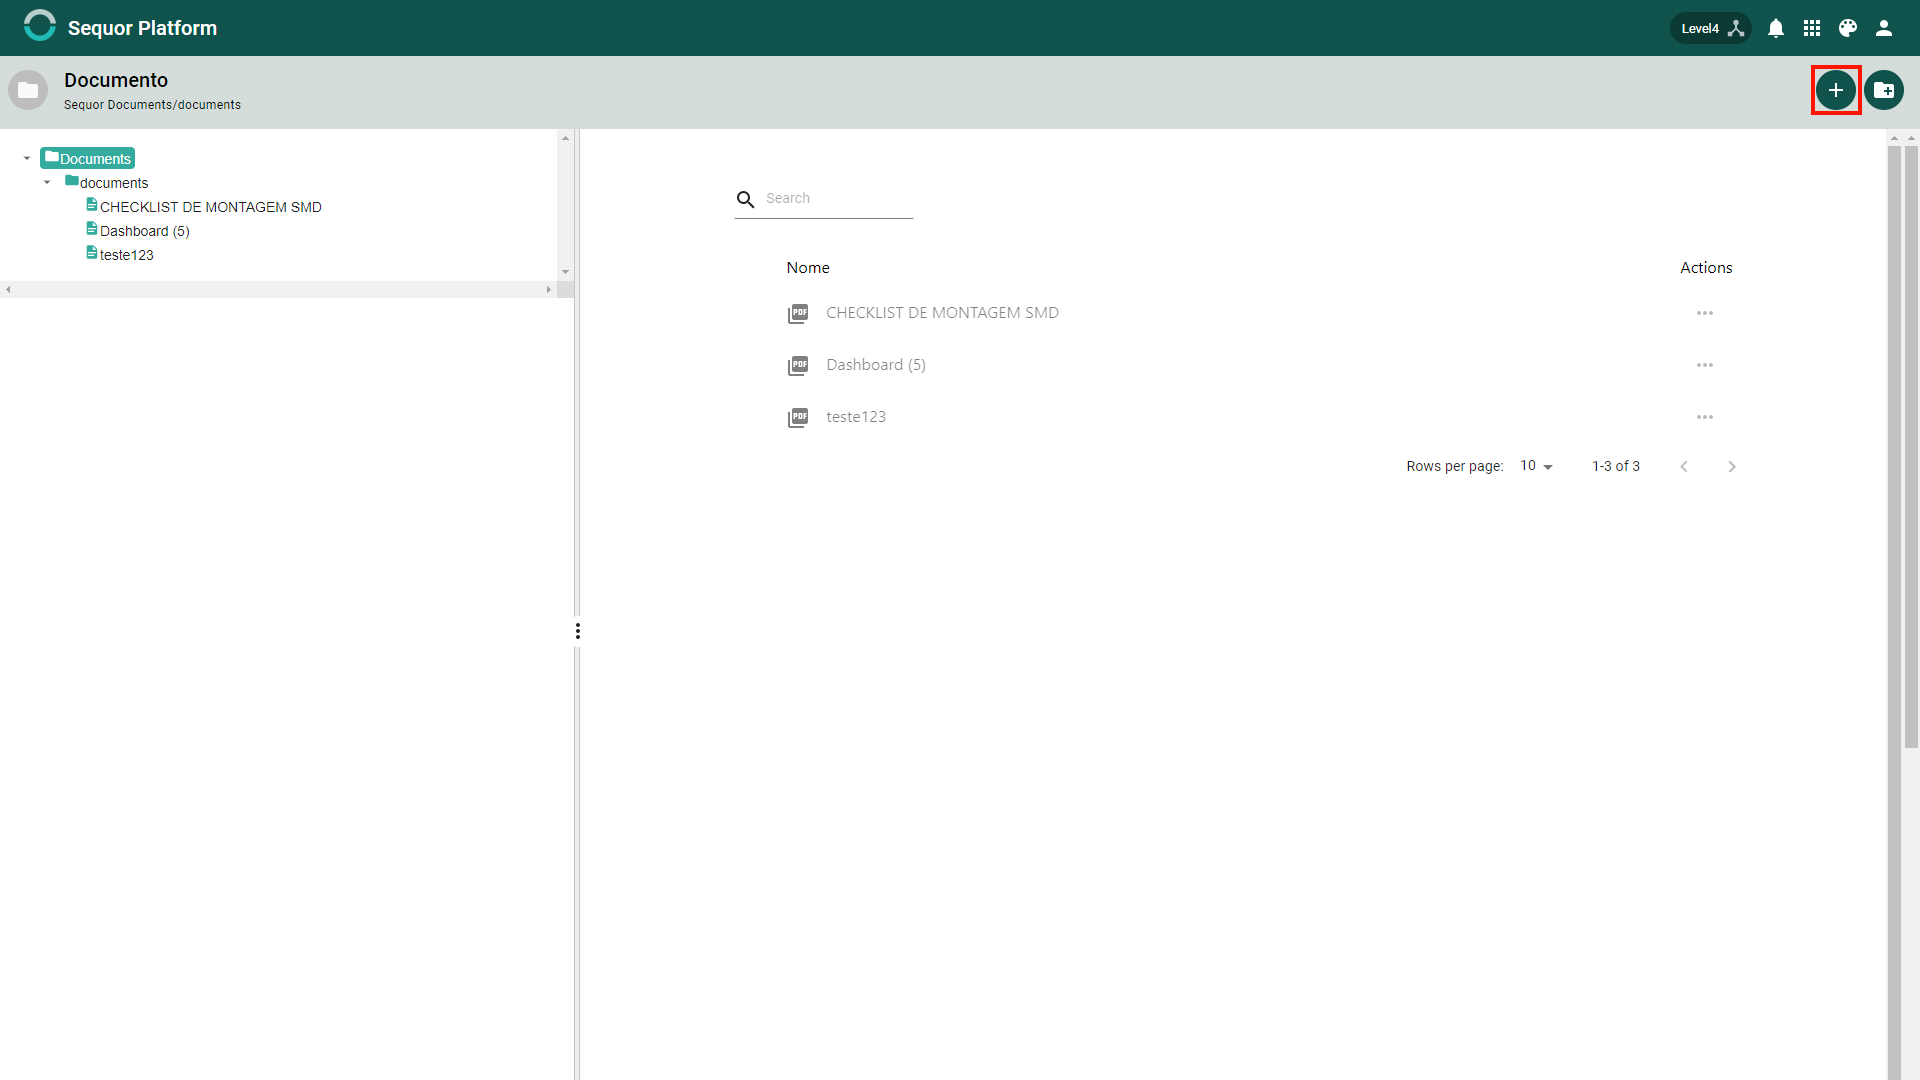Collapse the documents subfolder arrow
The height and width of the screenshot is (1080, 1920).
(47, 182)
